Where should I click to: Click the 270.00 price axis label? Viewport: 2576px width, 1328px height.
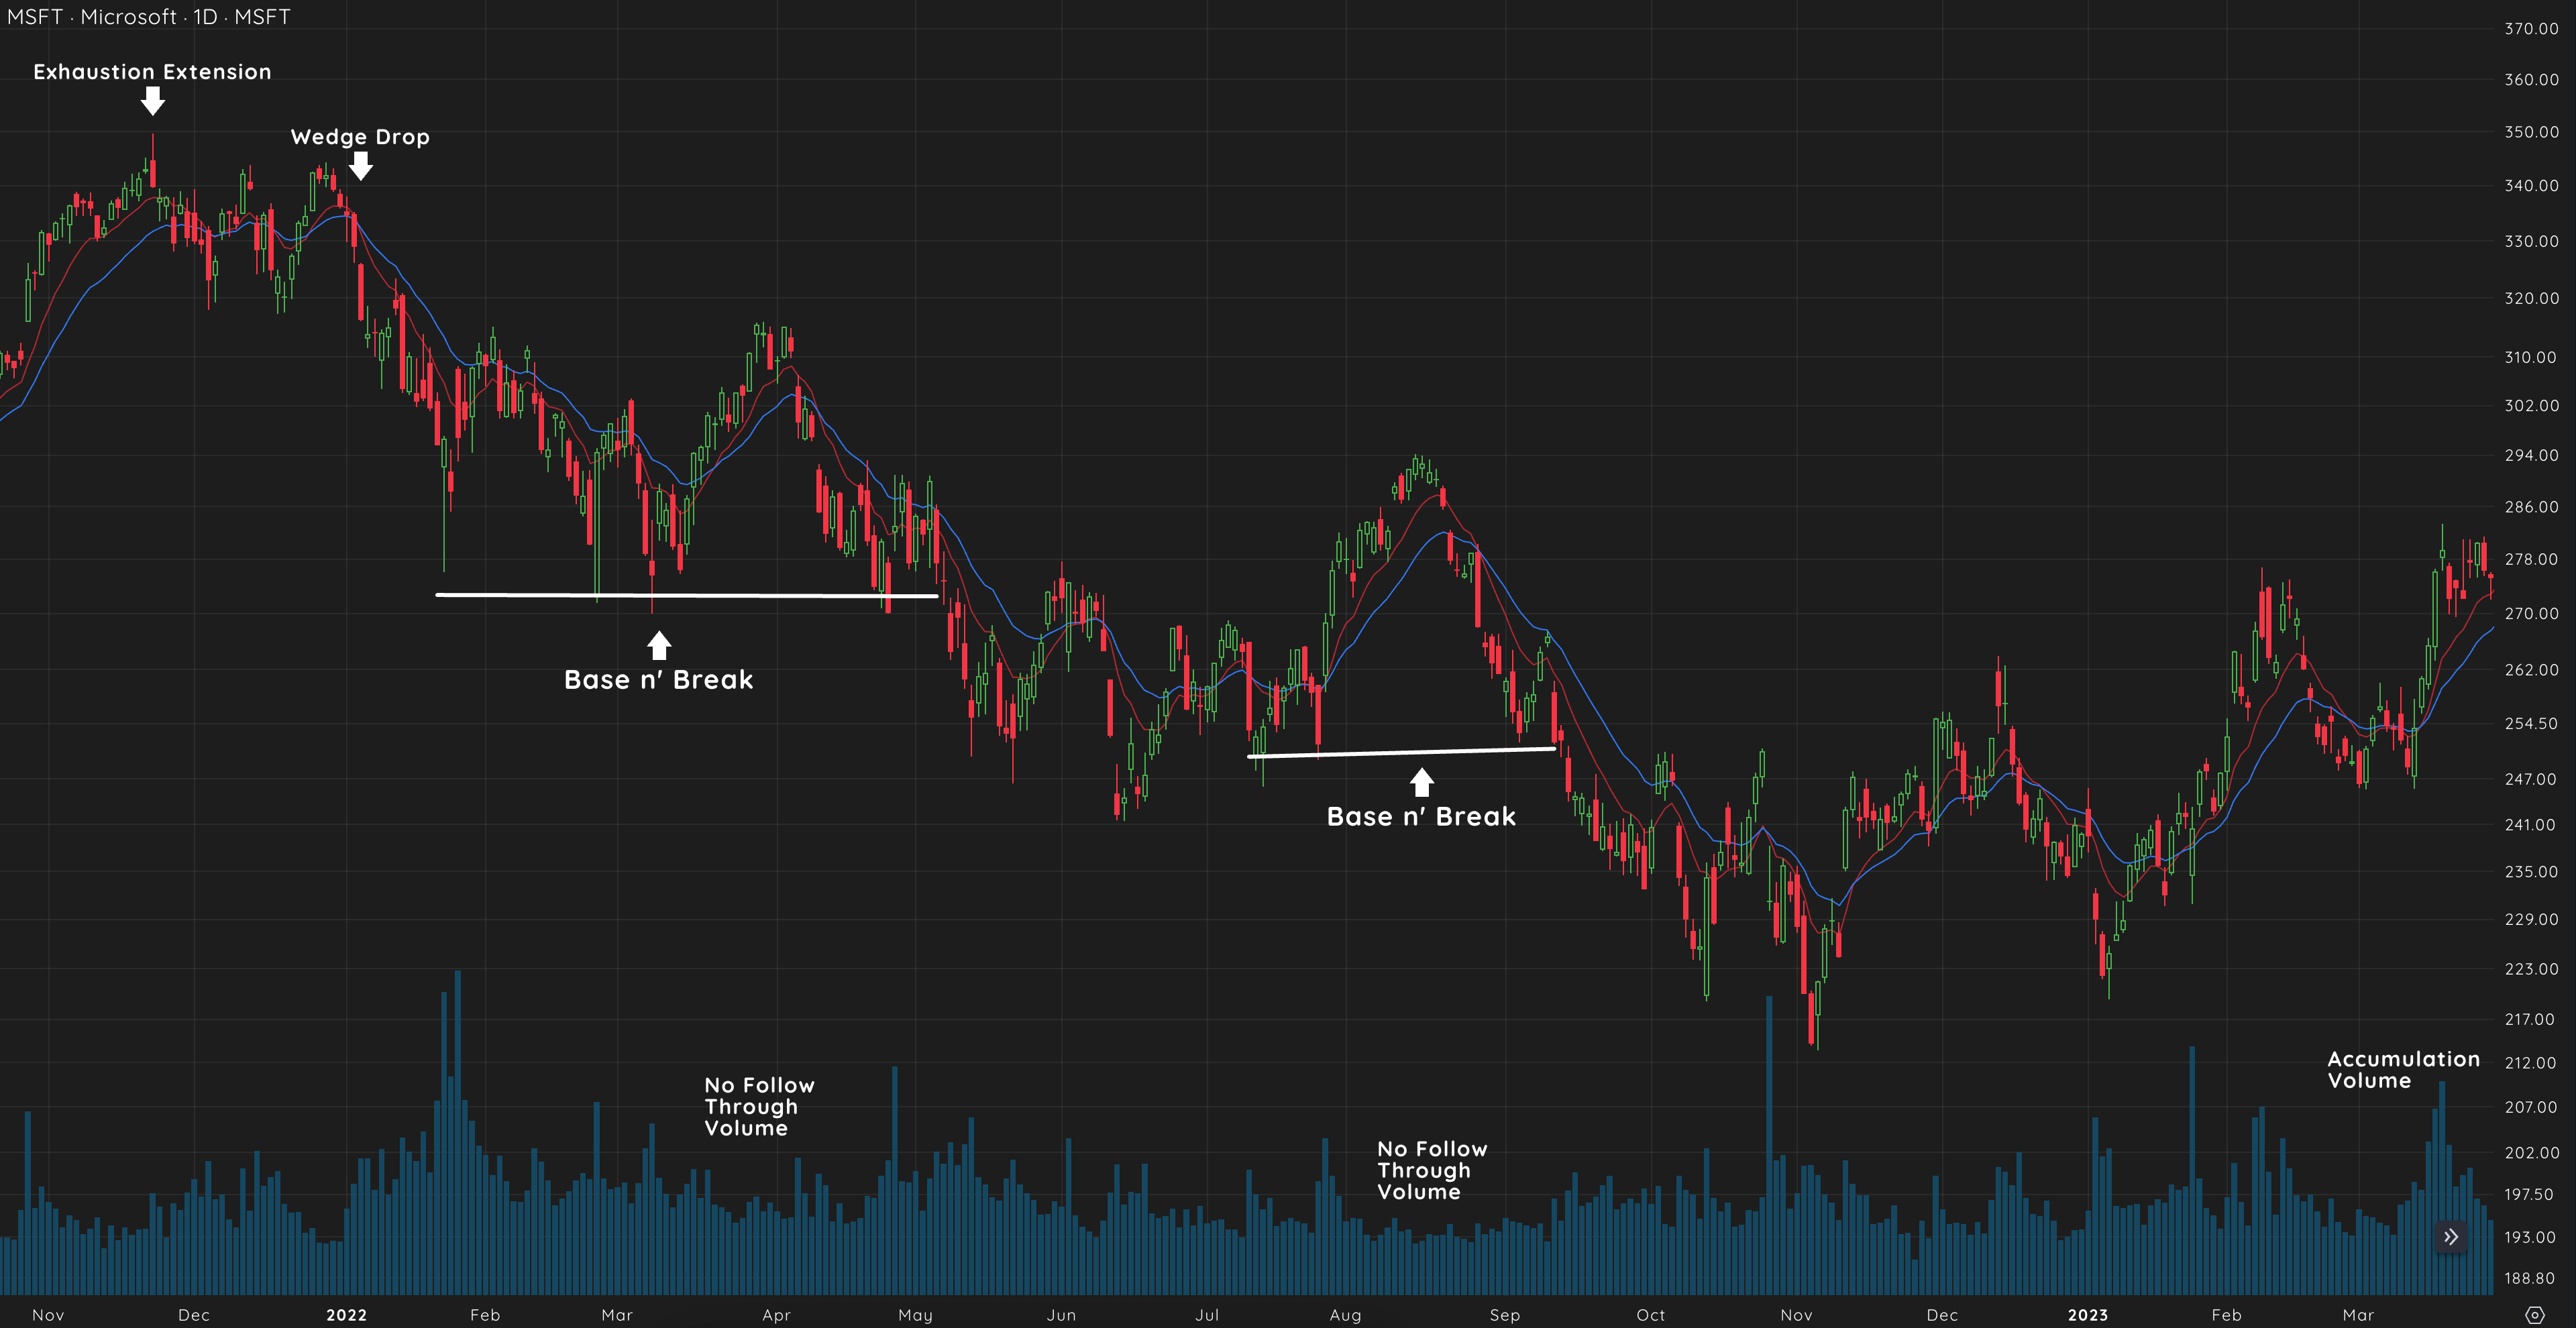pyautogui.click(x=2531, y=614)
